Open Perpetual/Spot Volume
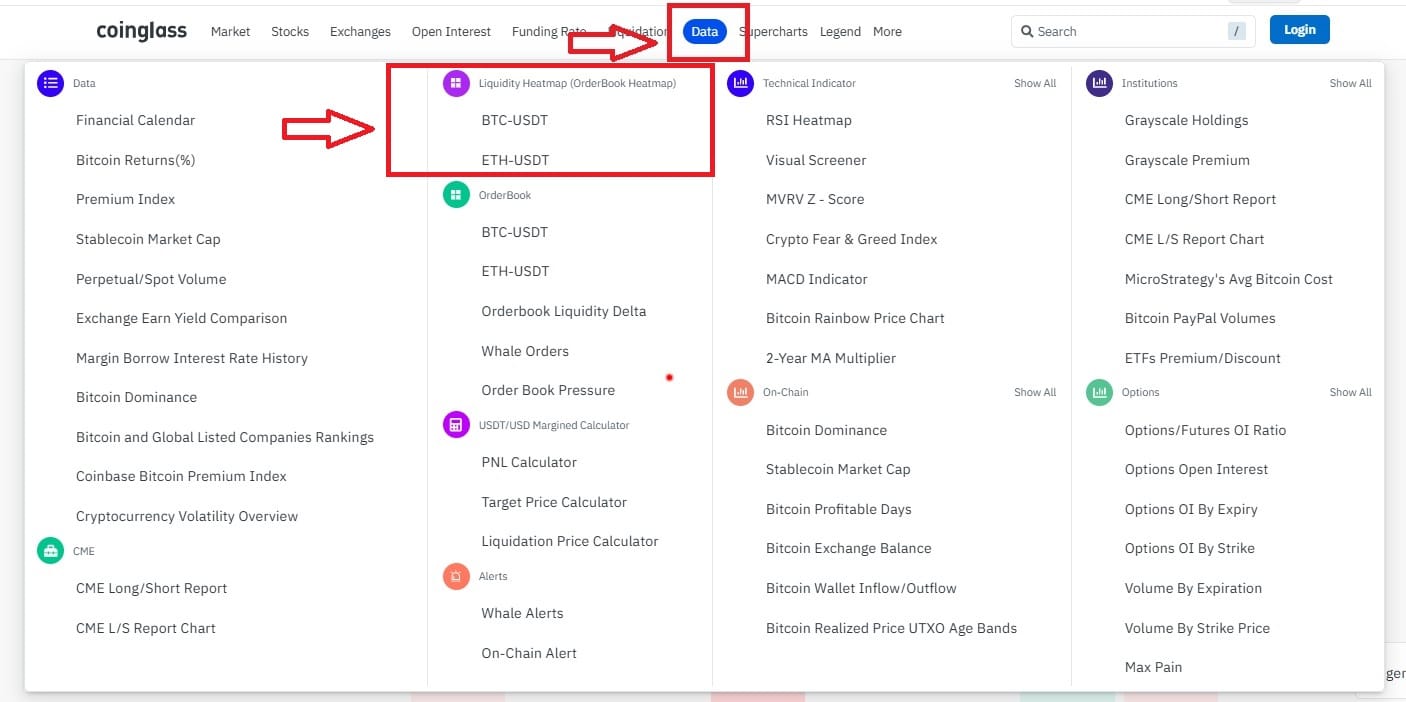 [151, 279]
